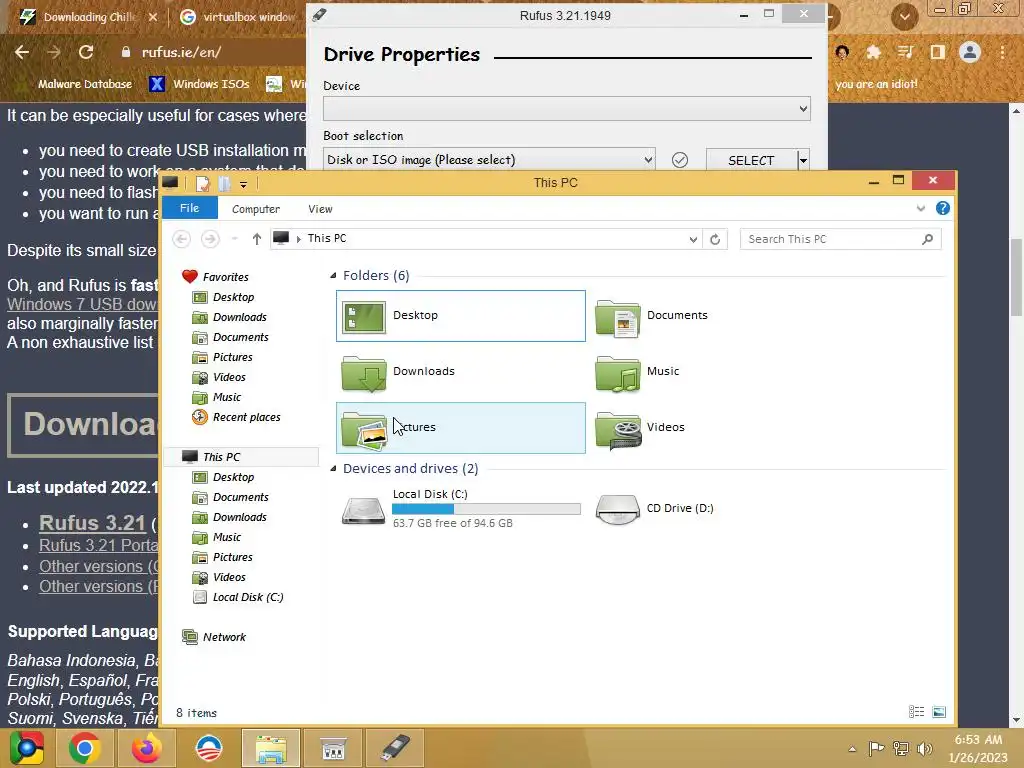The image size is (1024, 768).
Task: Open the Computer ribbon tab
Action: (x=255, y=209)
